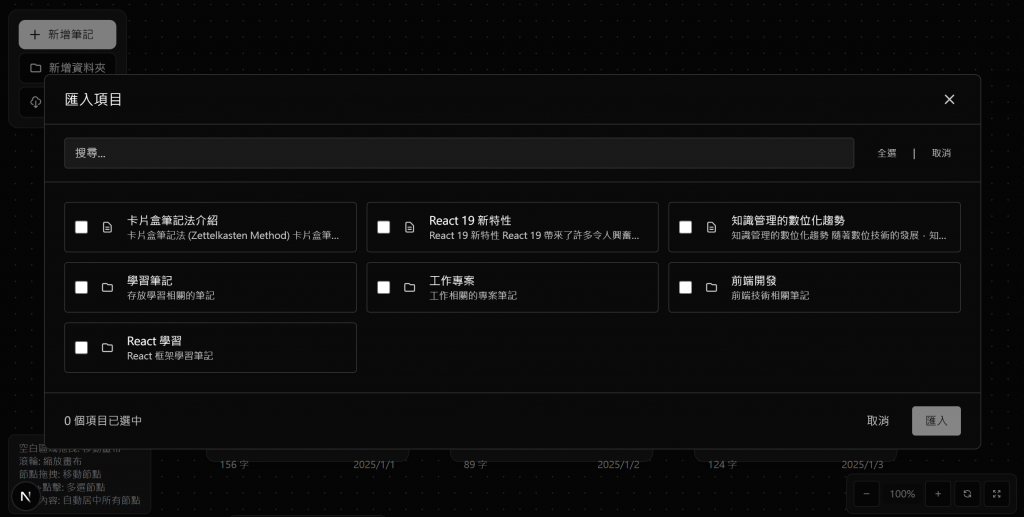Deselect all with 取消 near search bar

[941, 153]
